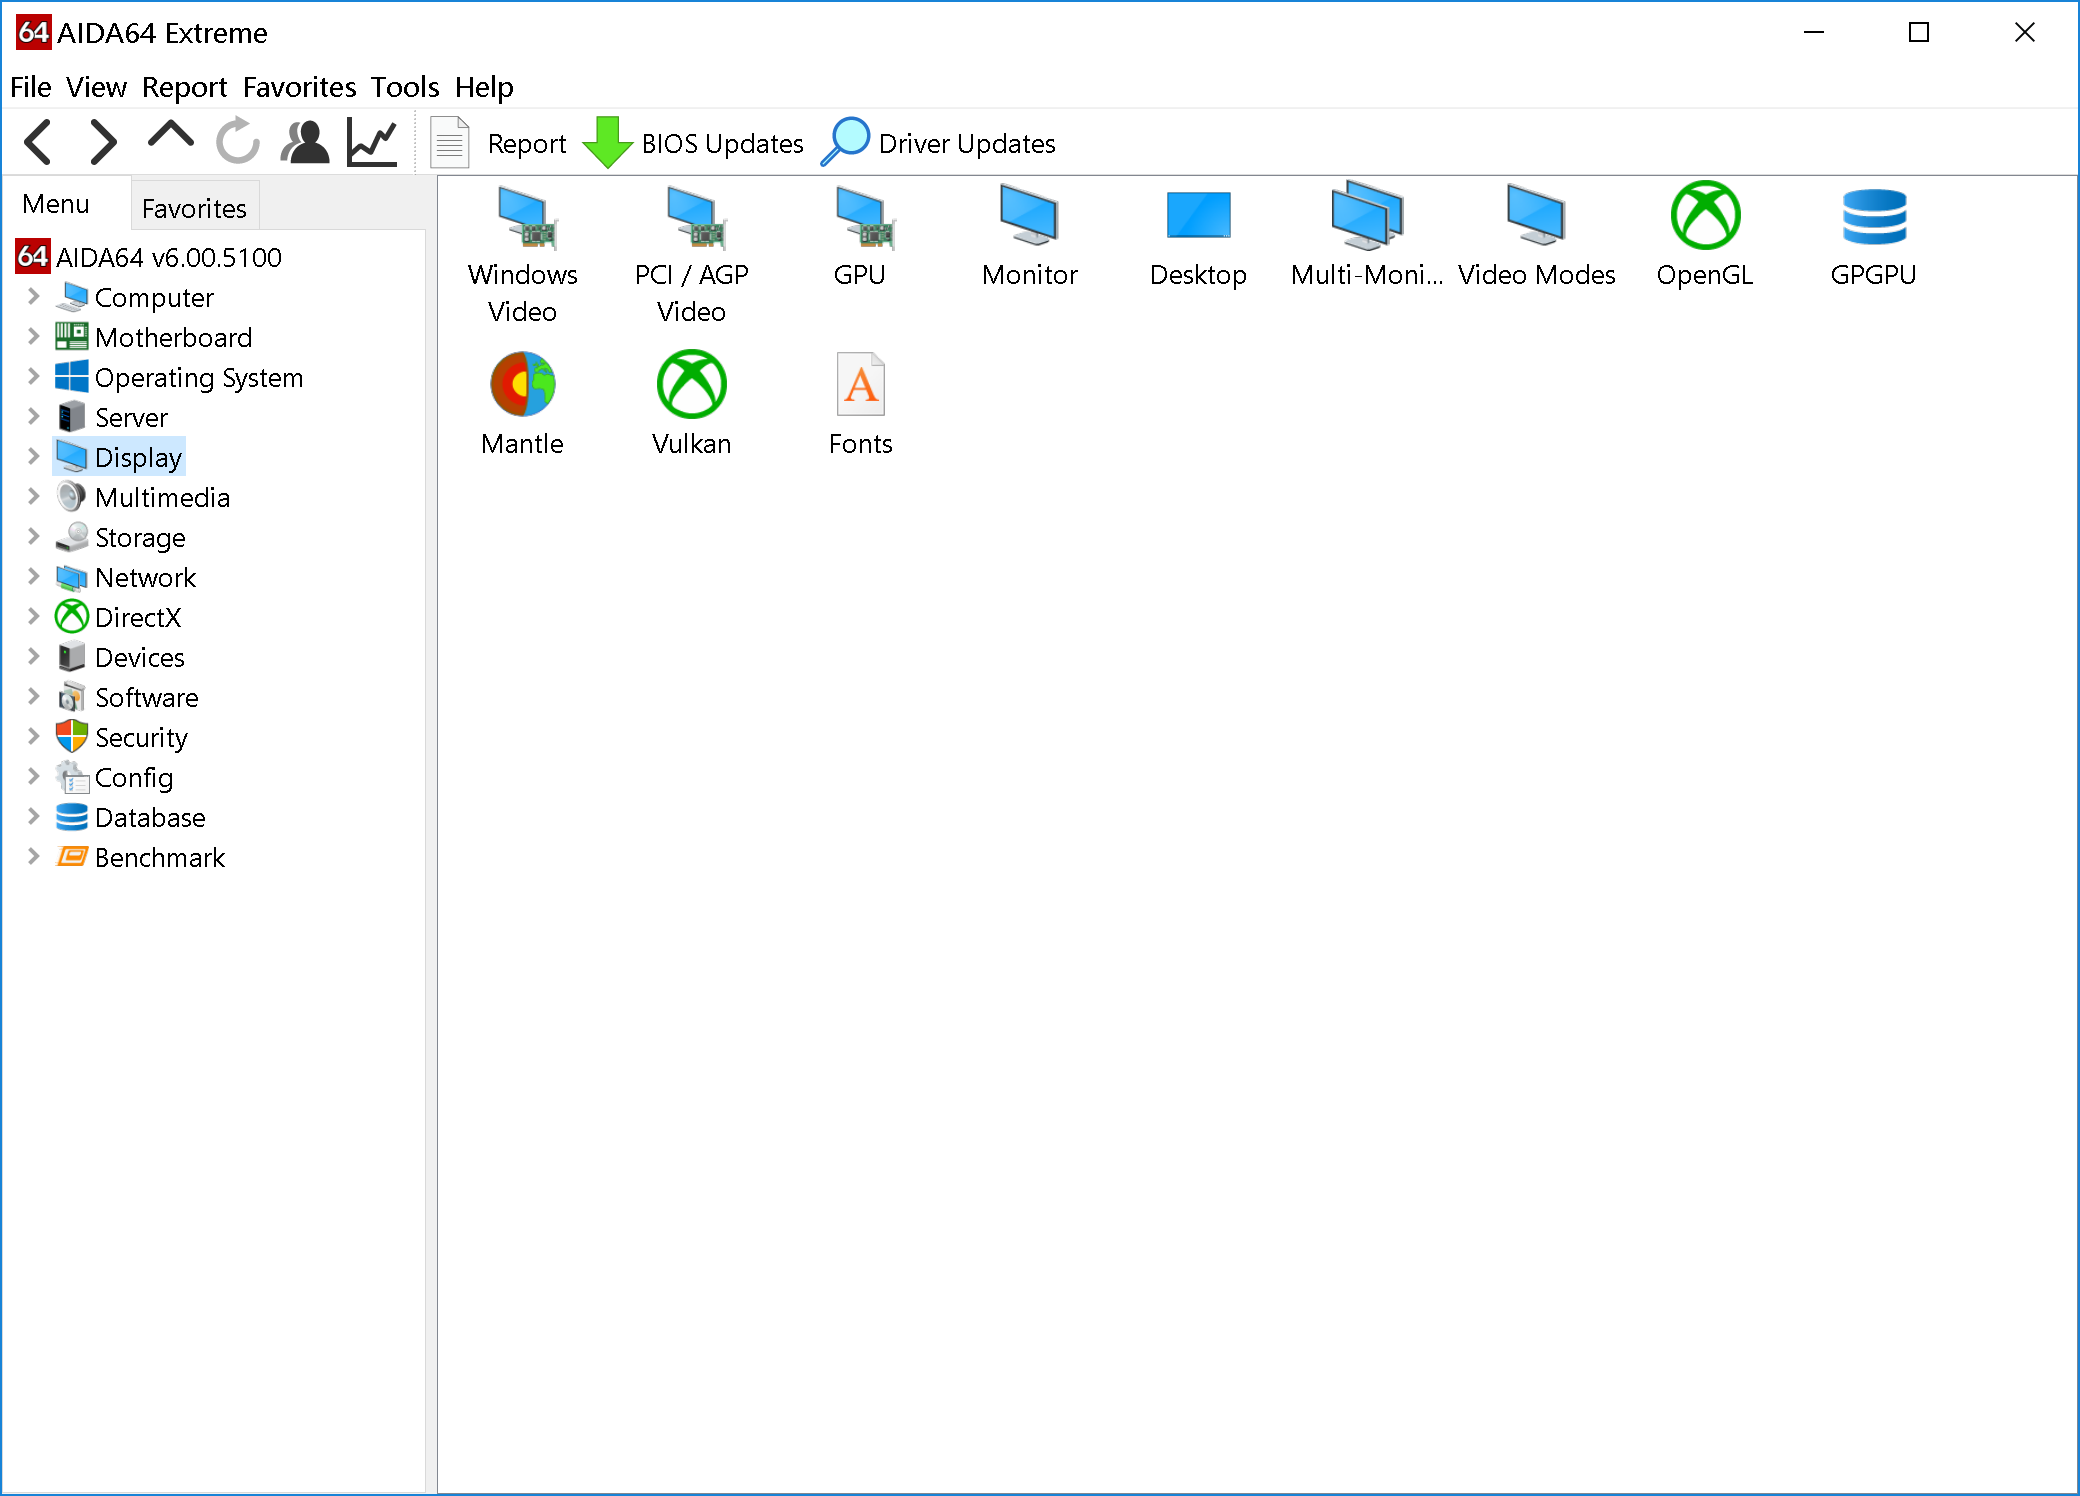Select Motherboard in the tree

[x=153, y=337]
